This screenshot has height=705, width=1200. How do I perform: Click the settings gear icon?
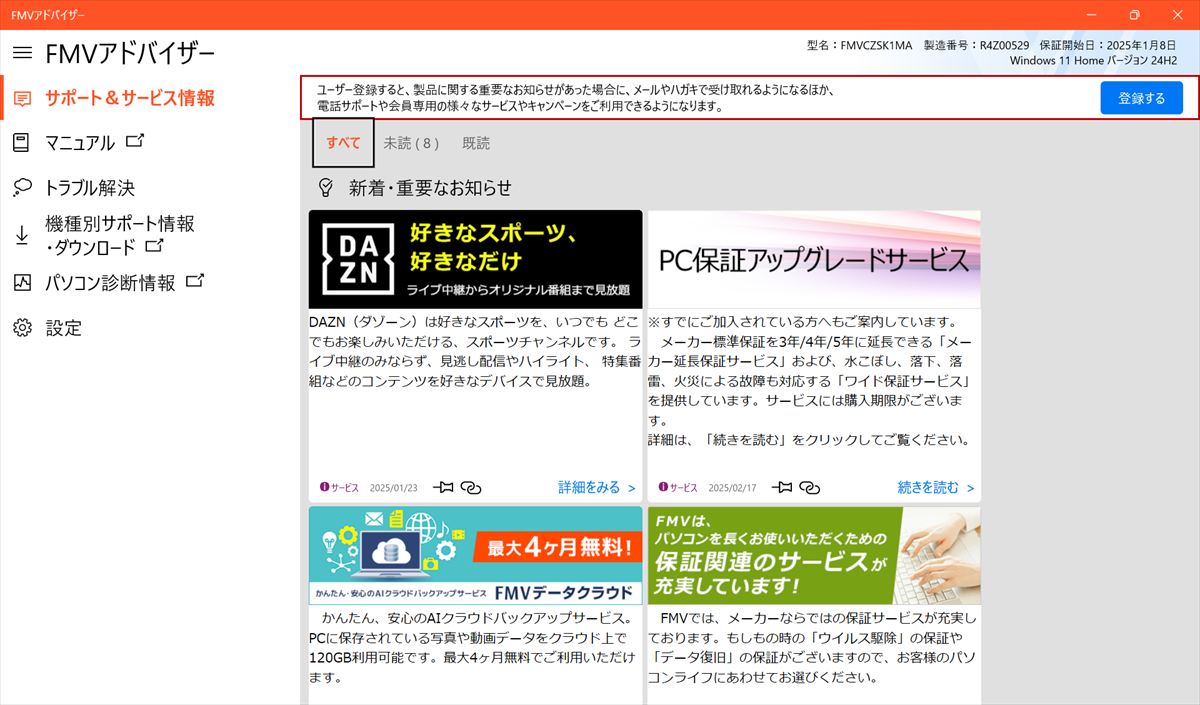(x=22, y=327)
